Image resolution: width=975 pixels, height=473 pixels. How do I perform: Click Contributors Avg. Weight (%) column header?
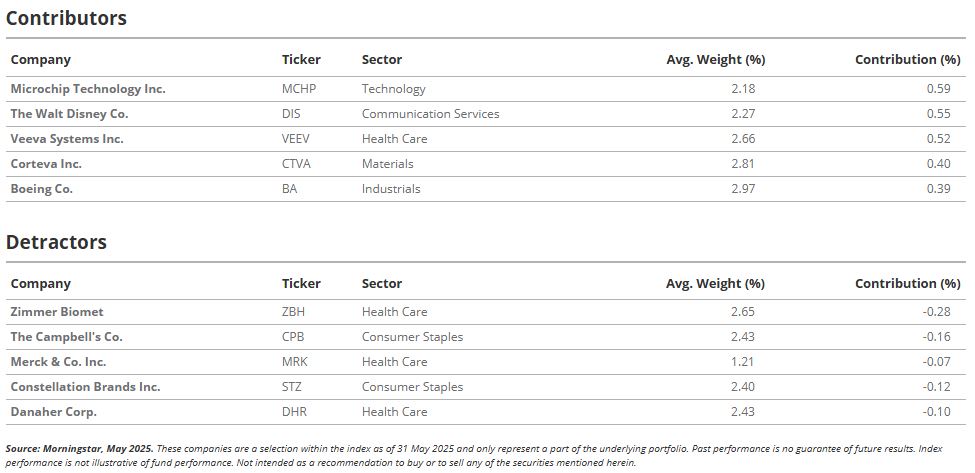click(x=716, y=60)
